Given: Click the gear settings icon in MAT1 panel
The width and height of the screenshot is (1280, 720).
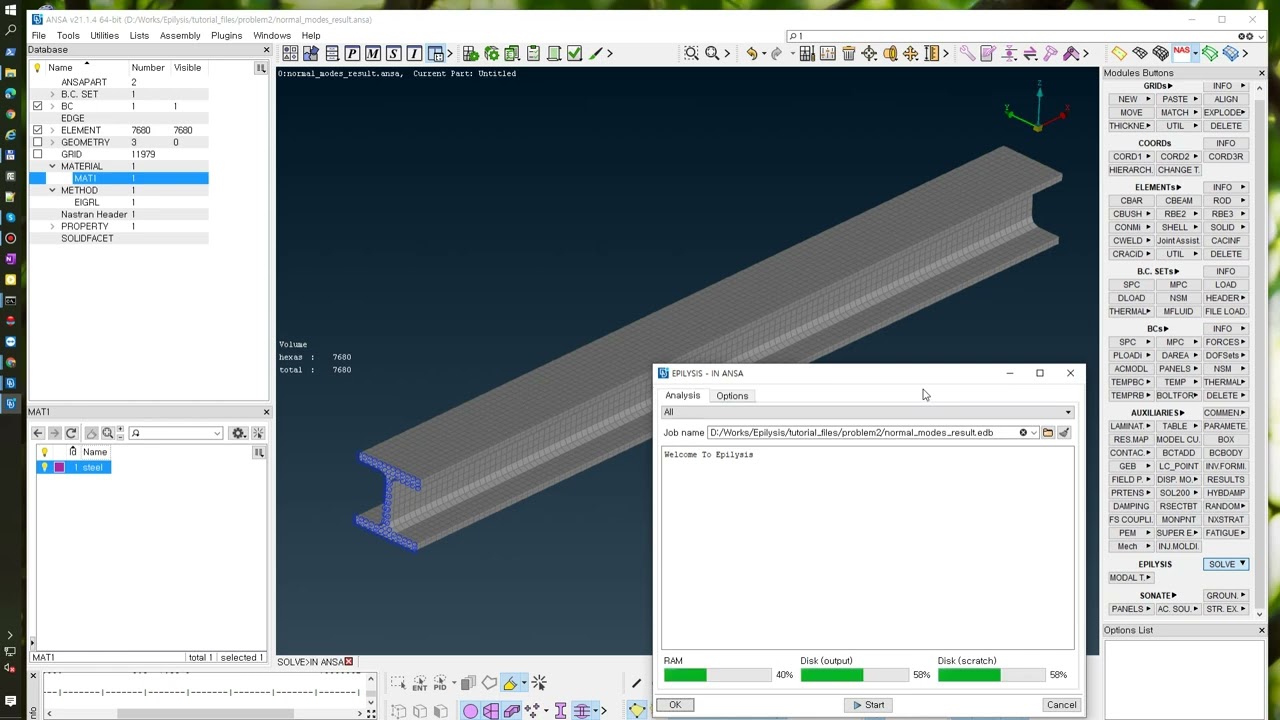Looking at the screenshot, I should pyautogui.click(x=238, y=433).
